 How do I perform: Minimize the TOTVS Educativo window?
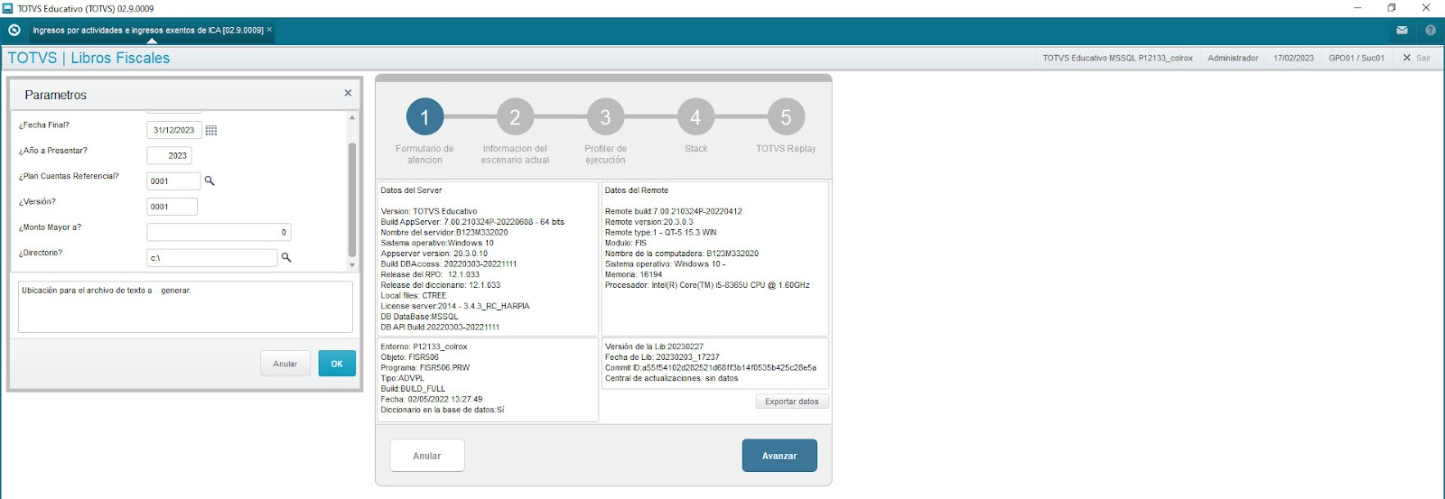[1356, 8]
